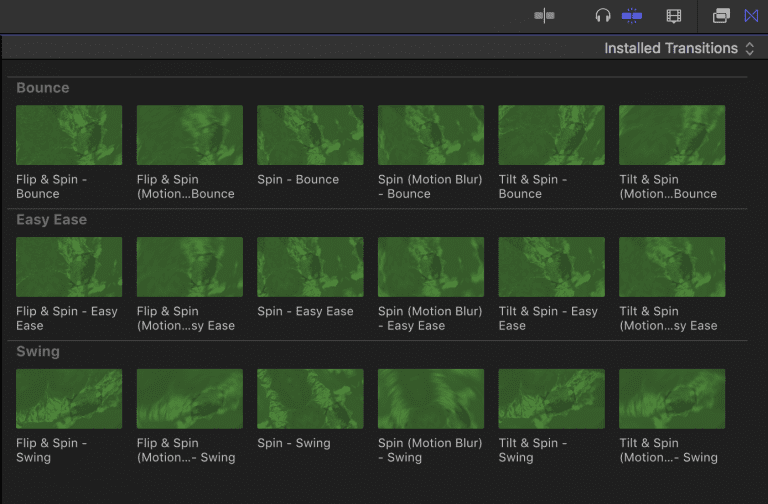Click the Swing section heading
Viewport: 768px width, 504px height.
[38, 352]
